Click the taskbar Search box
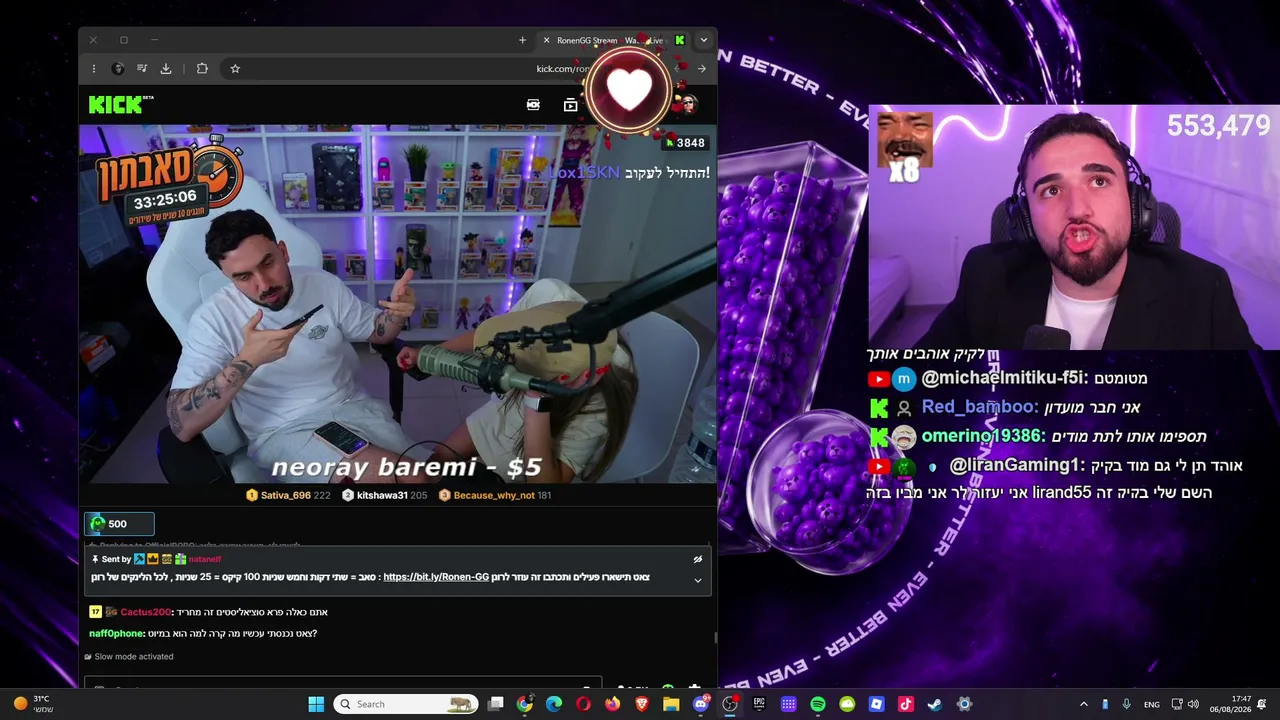The image size is (1280, 720). point(406,704)
